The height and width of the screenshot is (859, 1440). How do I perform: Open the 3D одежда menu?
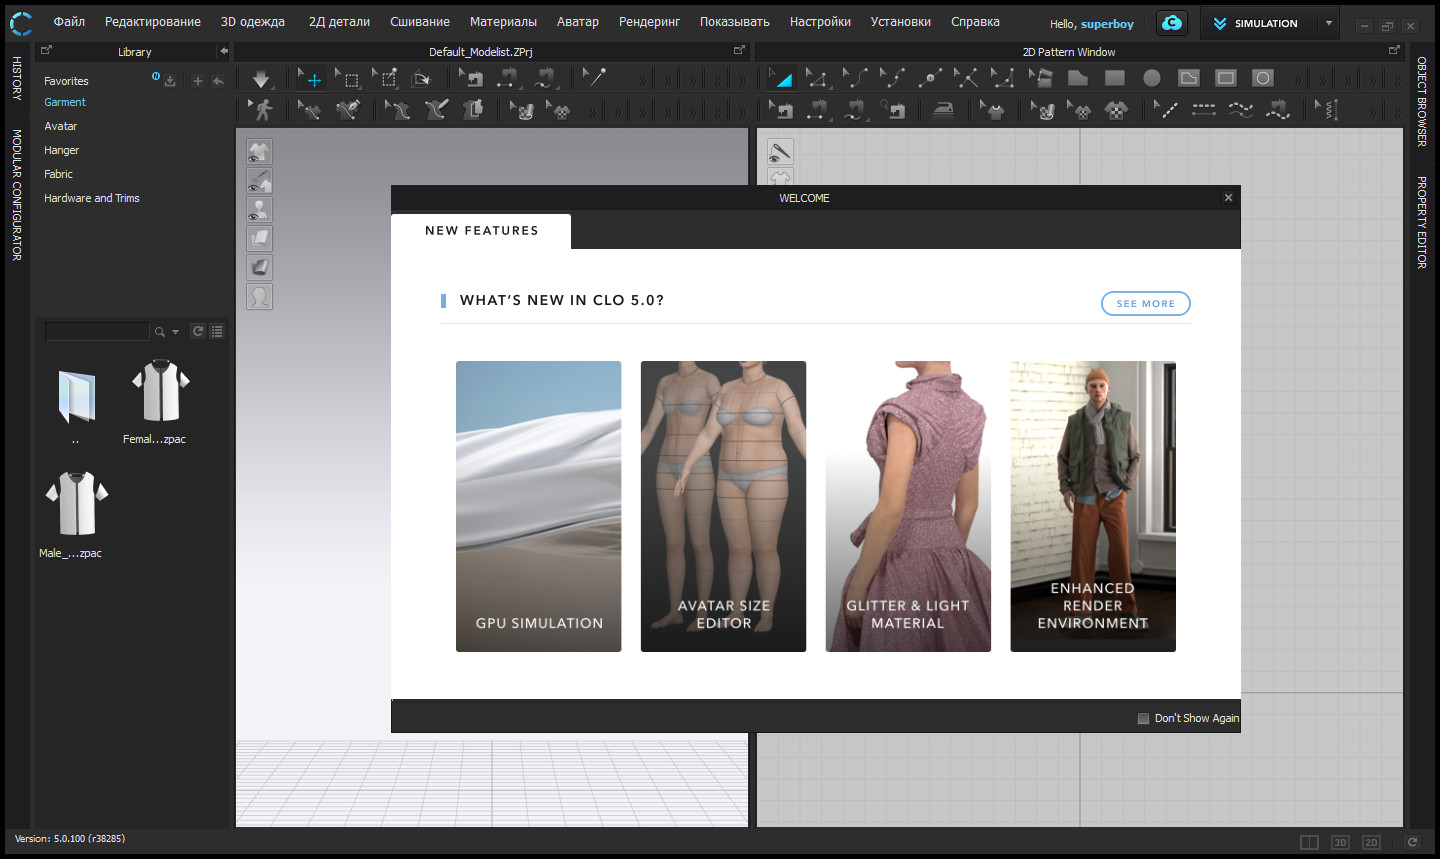click(253, 22)
